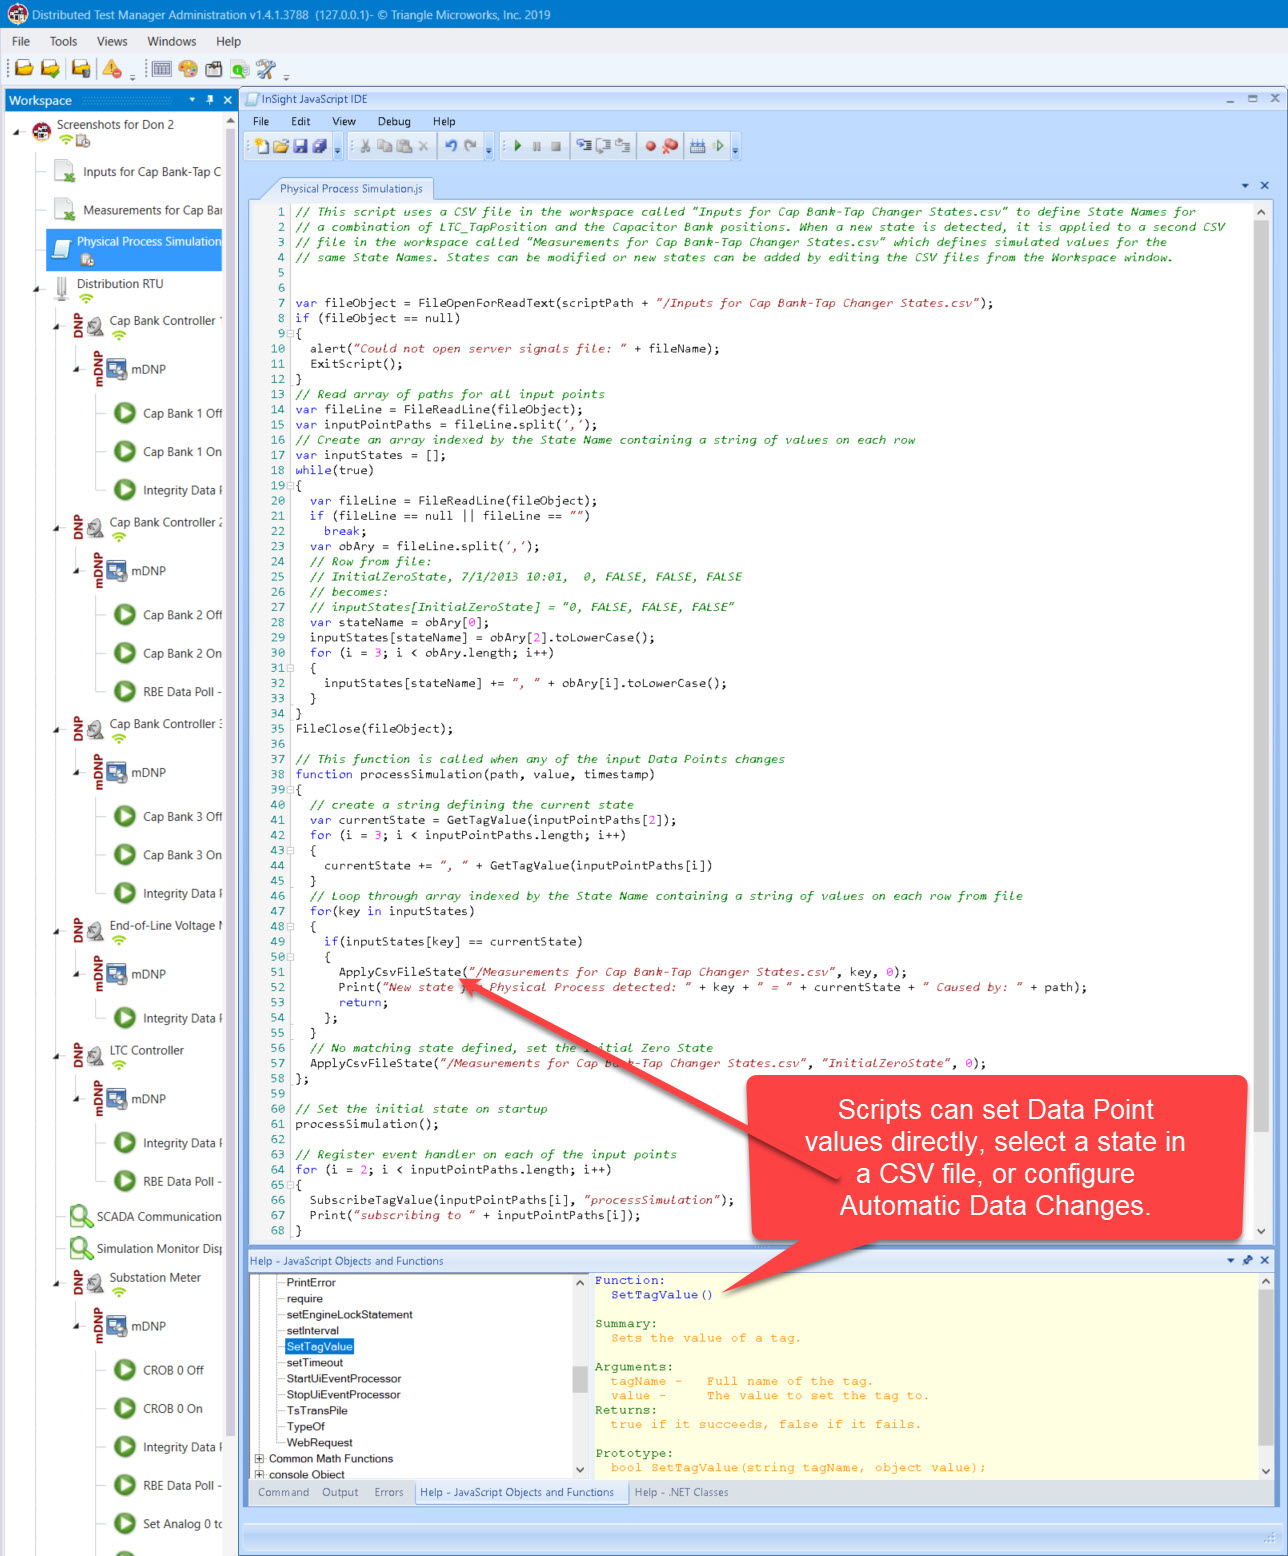Viewport: 1288px width, 1556px height.
Task: Click the warning triangle icon in main toolbar
Action: (x=111, y=69)
